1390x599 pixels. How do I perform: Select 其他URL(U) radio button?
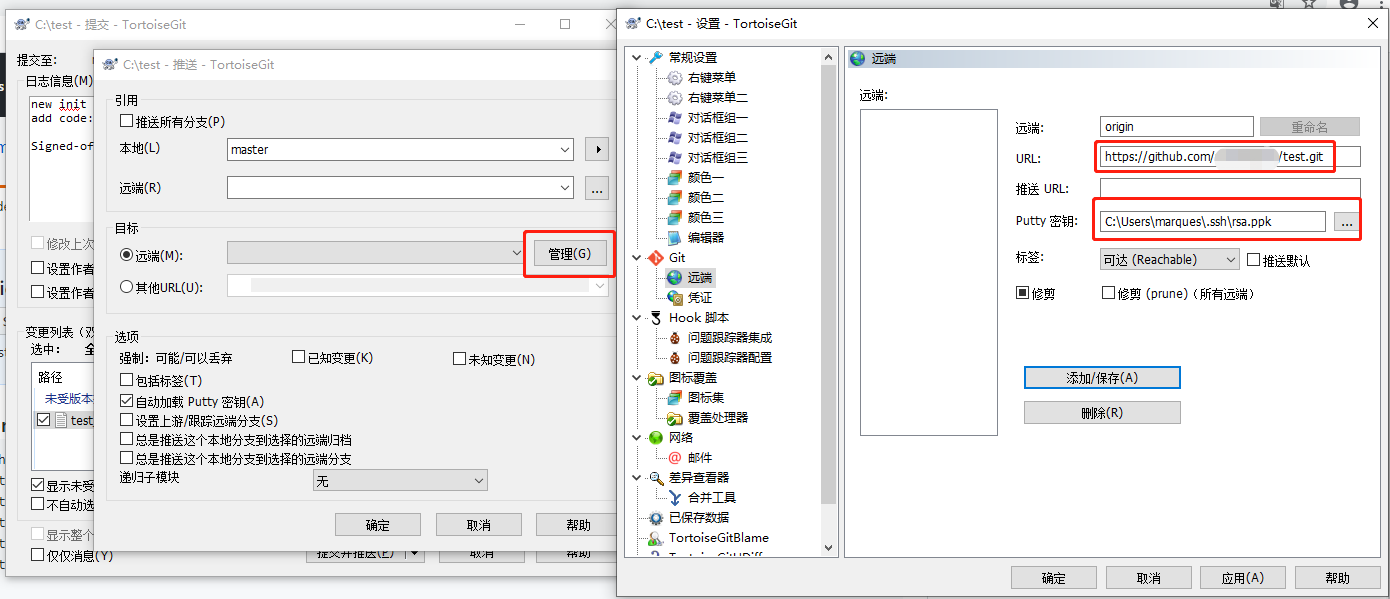tap(126, 287)
